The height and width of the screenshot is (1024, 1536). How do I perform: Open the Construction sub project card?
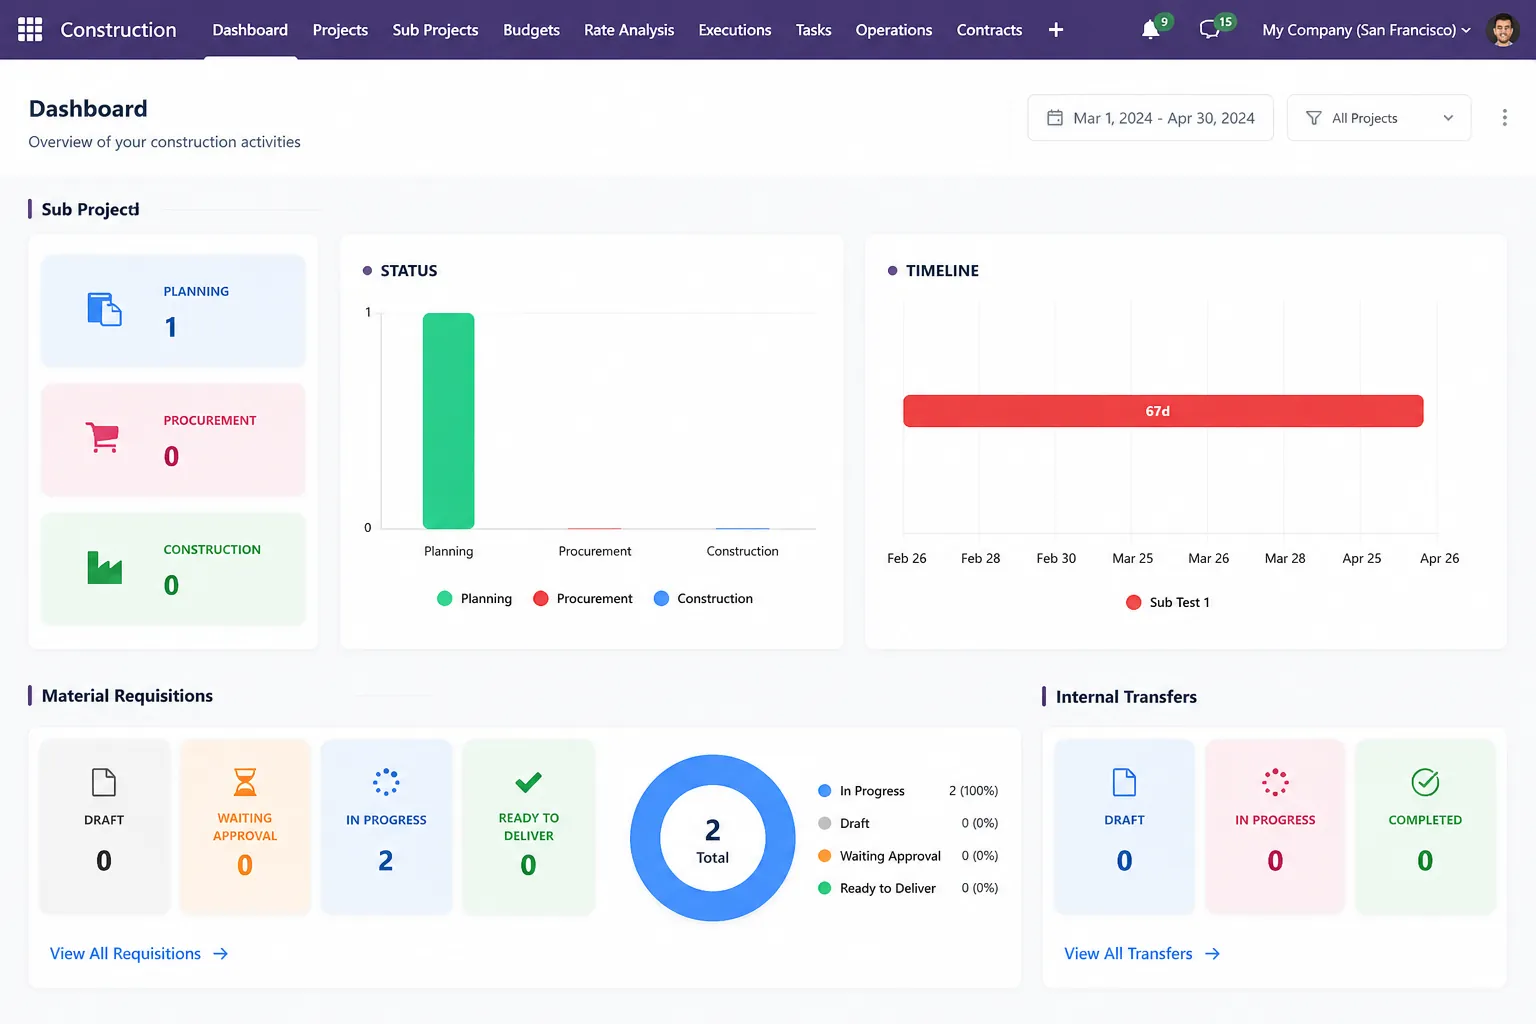tap(173, 568)
